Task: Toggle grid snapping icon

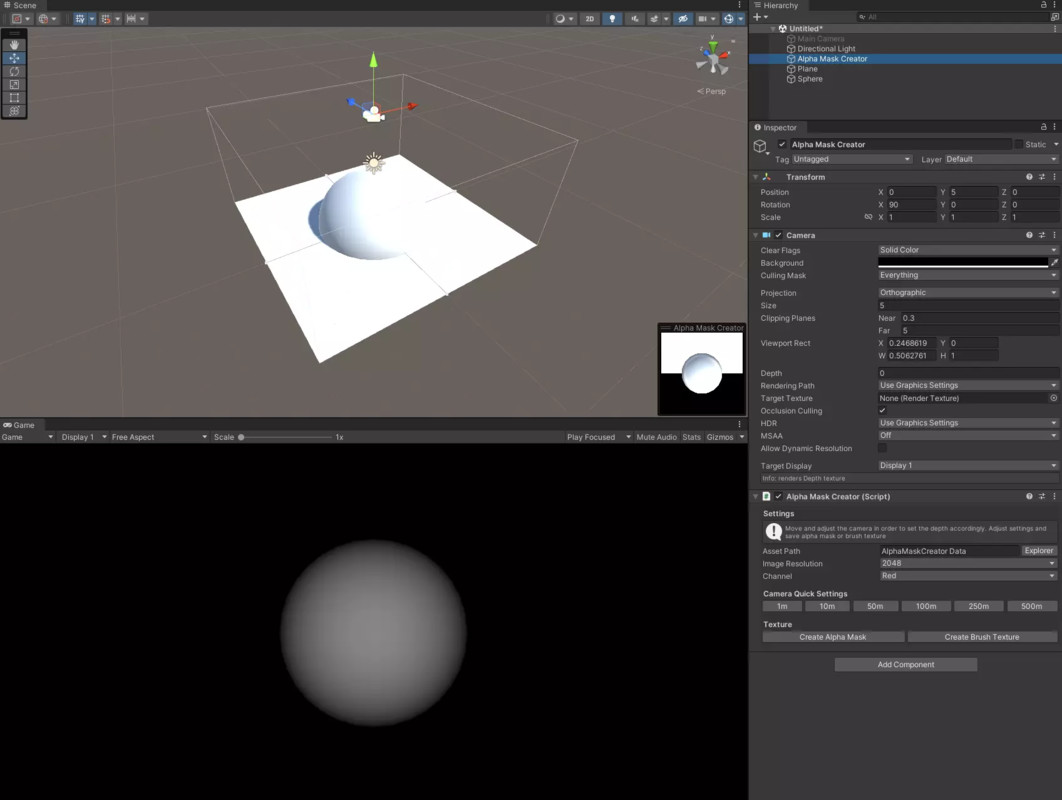Action: (x=106, y=19)
